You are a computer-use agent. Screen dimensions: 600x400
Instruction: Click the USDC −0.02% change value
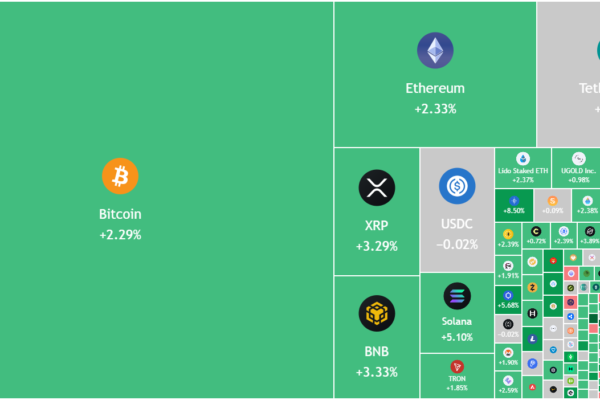click(457, 244)
